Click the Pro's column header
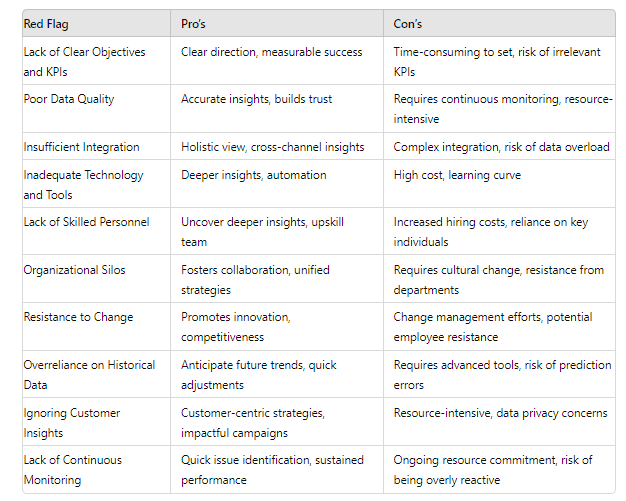 [x=277, y=24]
